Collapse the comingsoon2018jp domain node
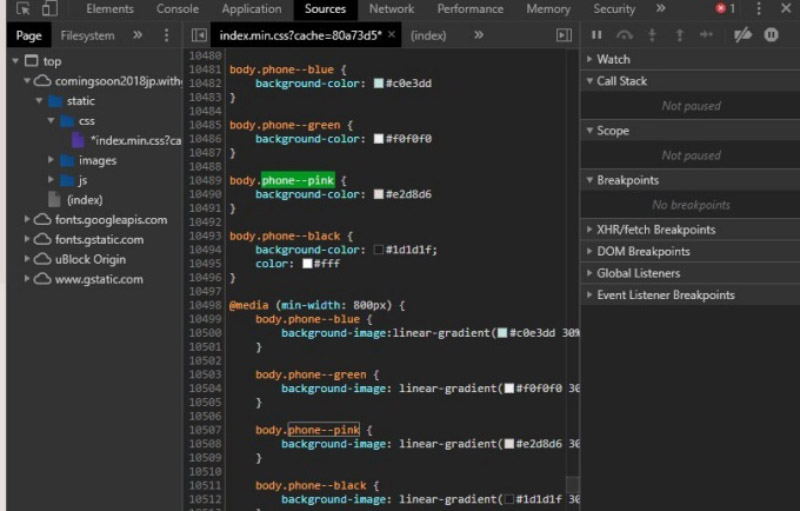Screen dimensions: 800x511 pyautogui.click(x=27, y=81)
